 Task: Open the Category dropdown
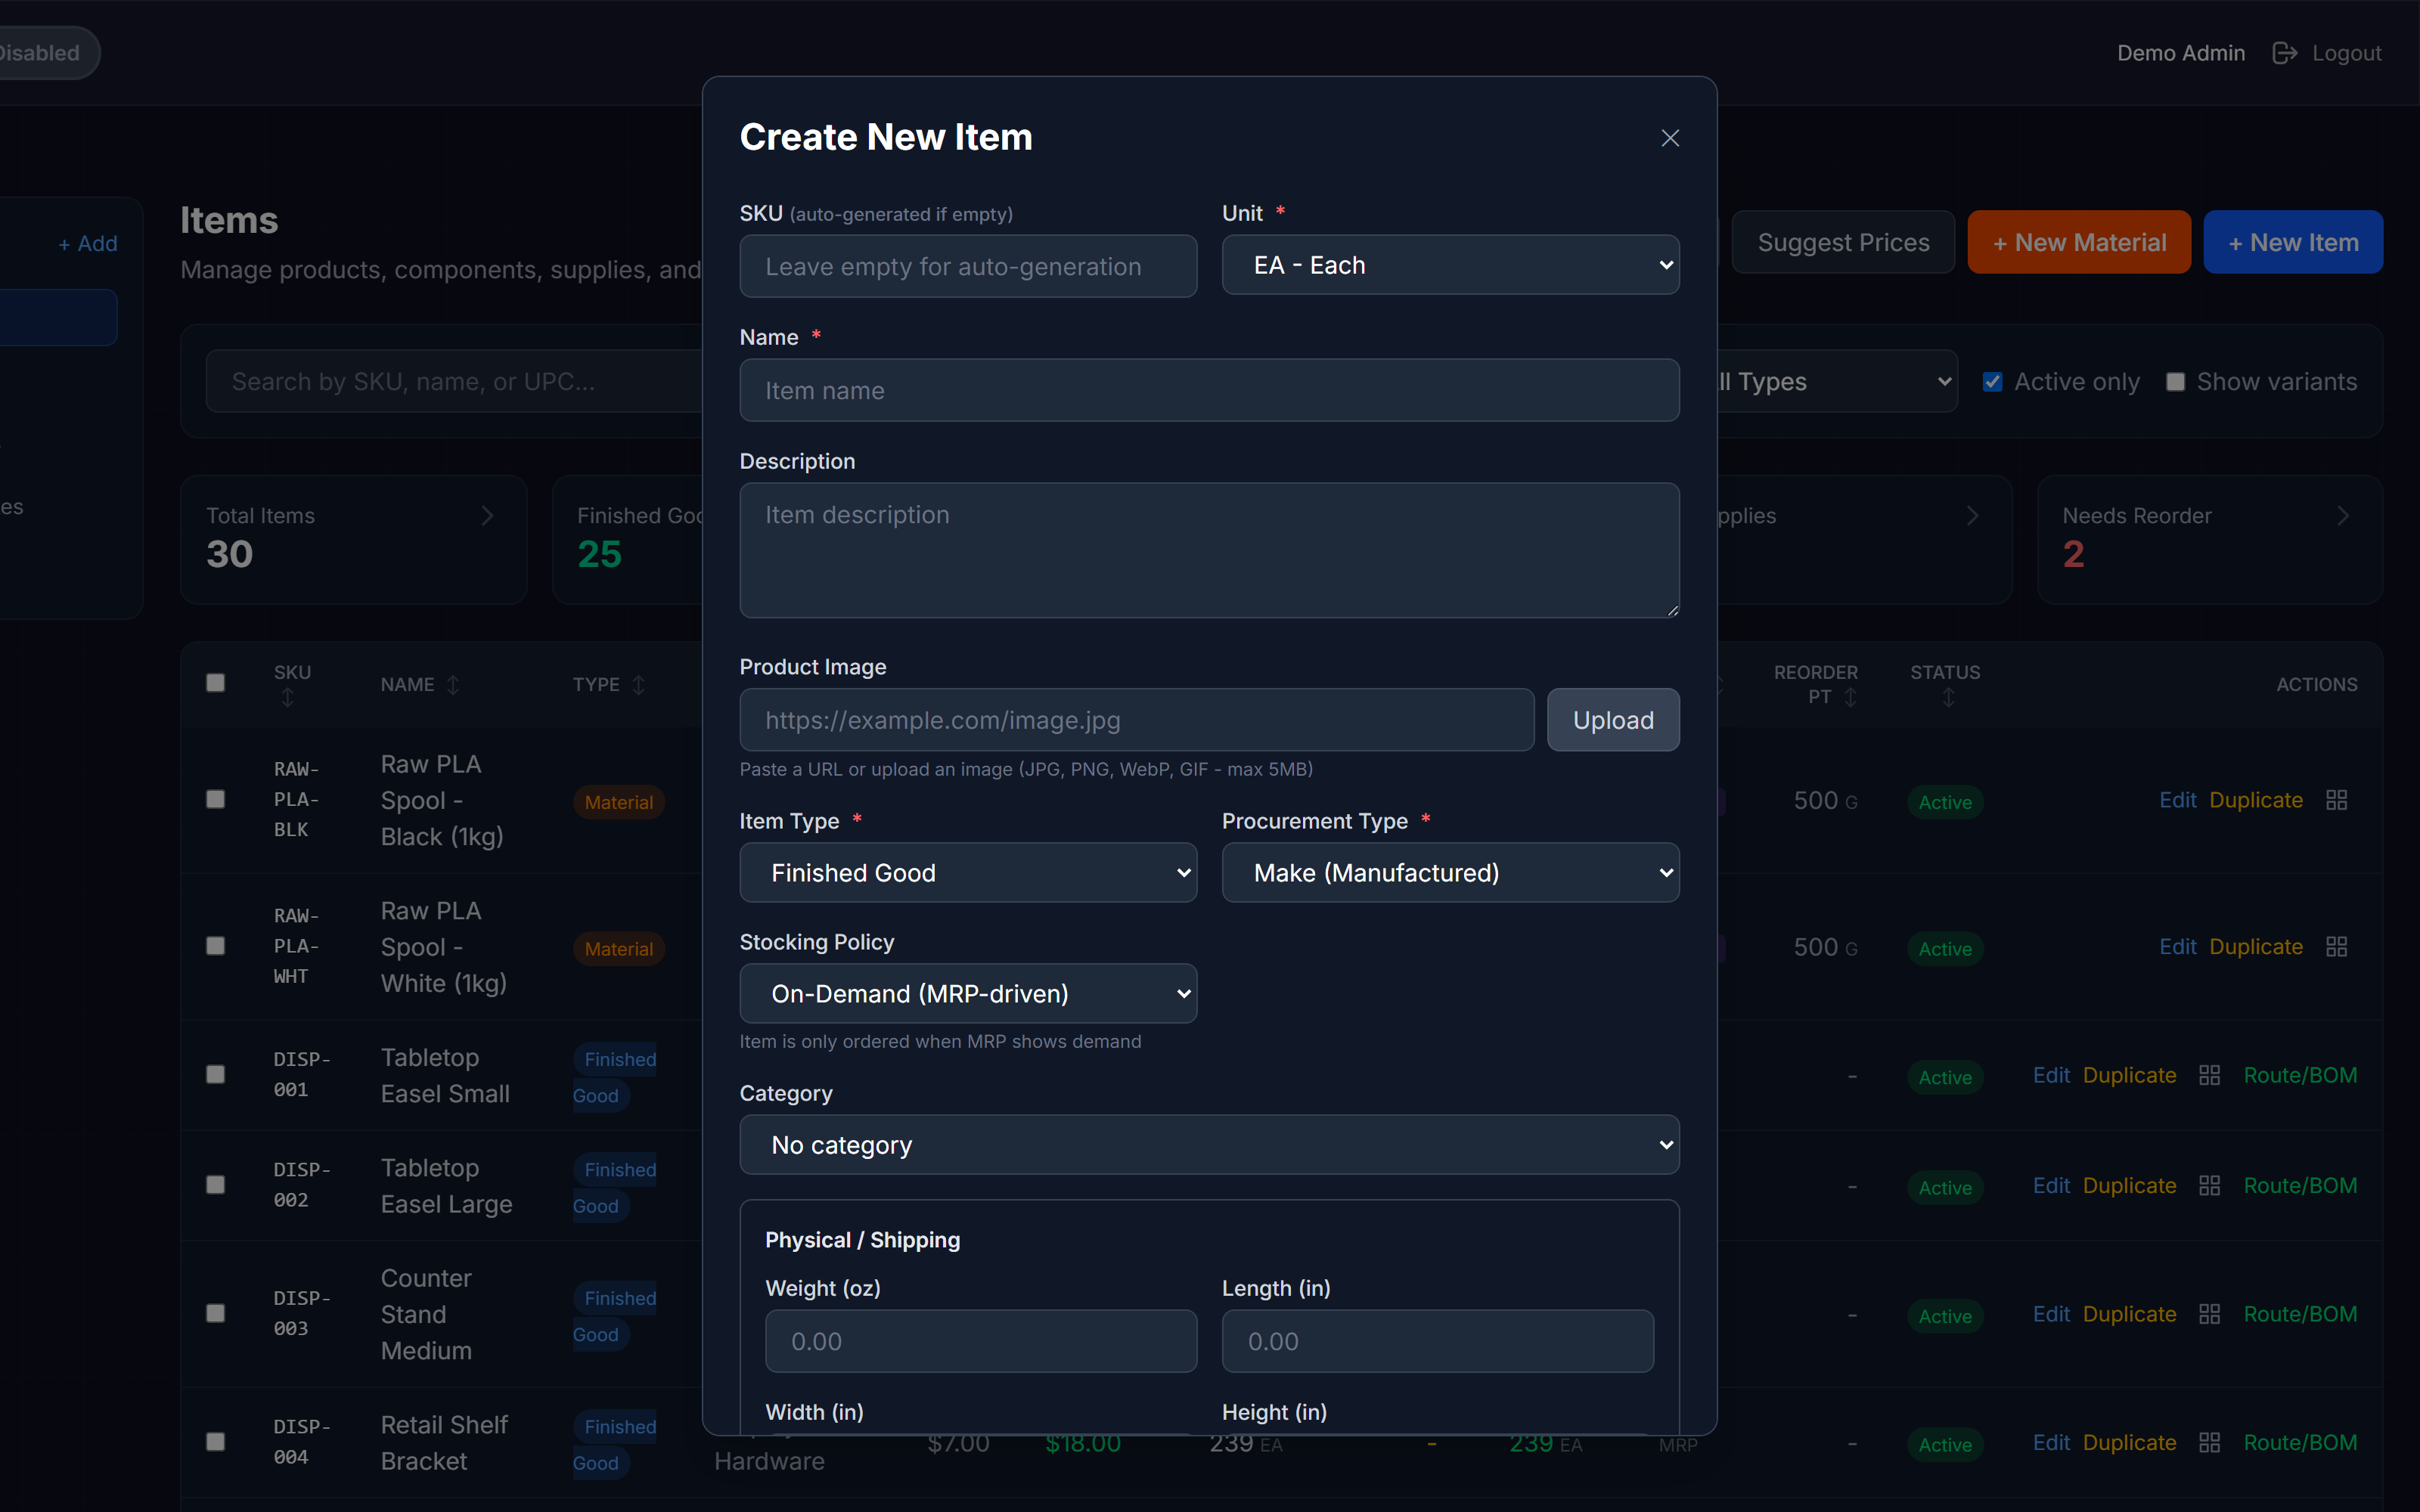click(x=1209, y=1145)
